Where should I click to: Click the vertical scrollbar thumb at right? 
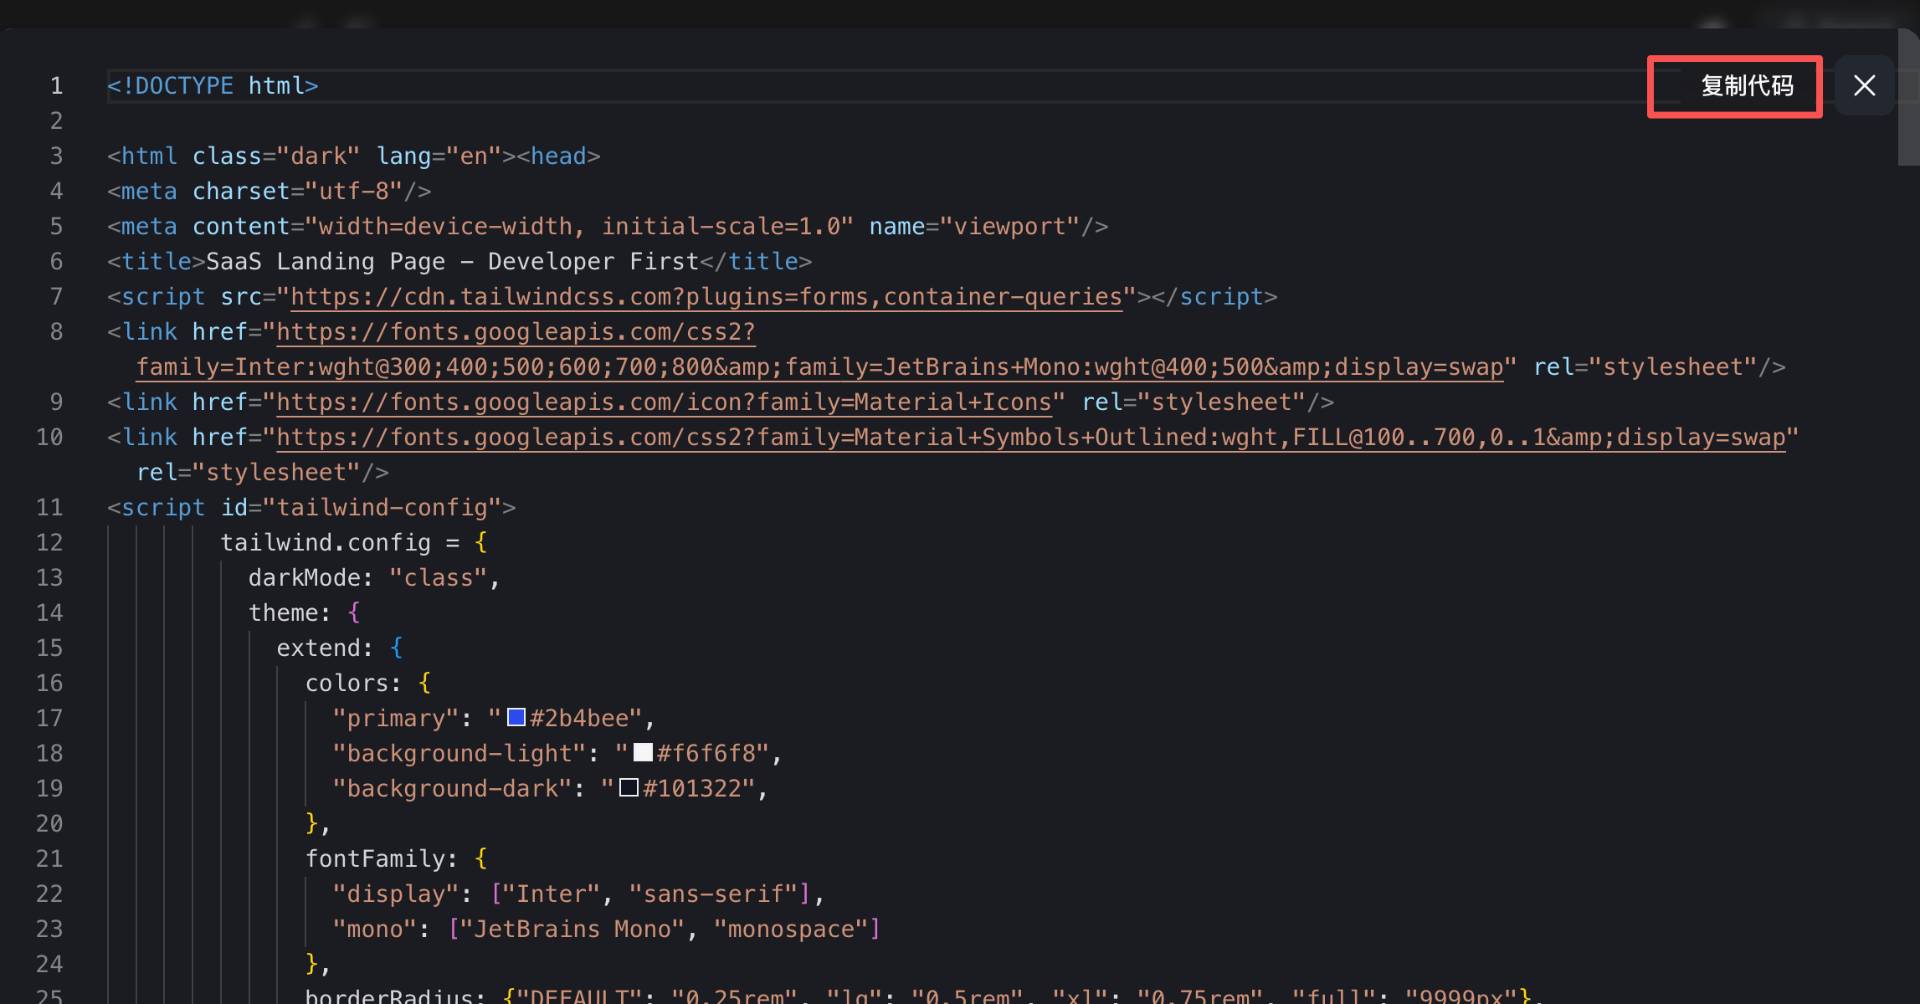[1908, 110]
